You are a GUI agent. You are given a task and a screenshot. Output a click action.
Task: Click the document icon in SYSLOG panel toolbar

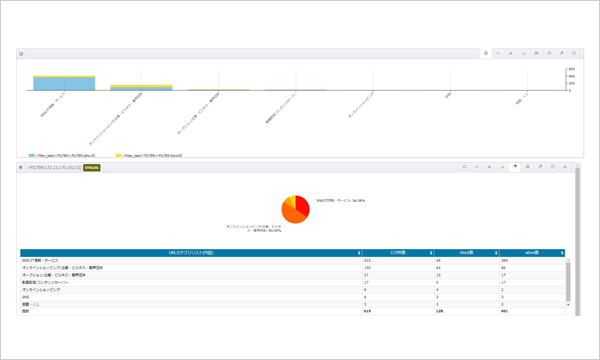(x=552, y=167)
